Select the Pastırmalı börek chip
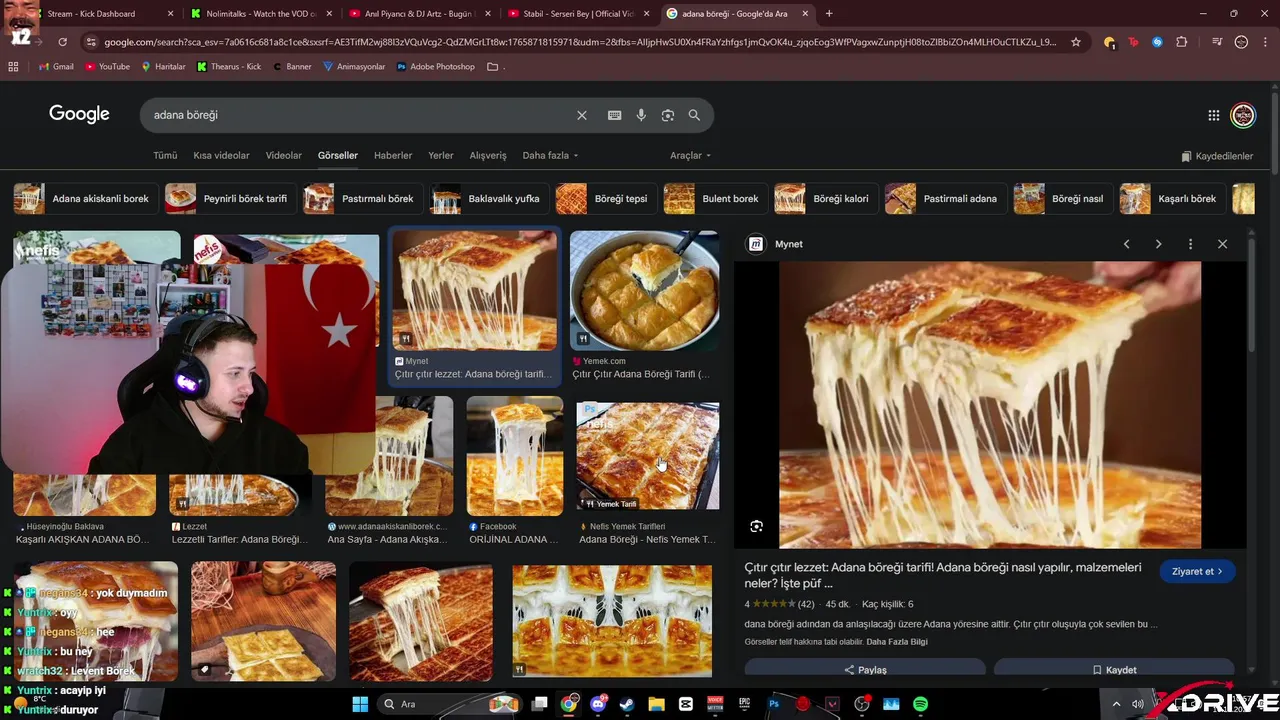The image size is (1280, 720). point(363,199)
